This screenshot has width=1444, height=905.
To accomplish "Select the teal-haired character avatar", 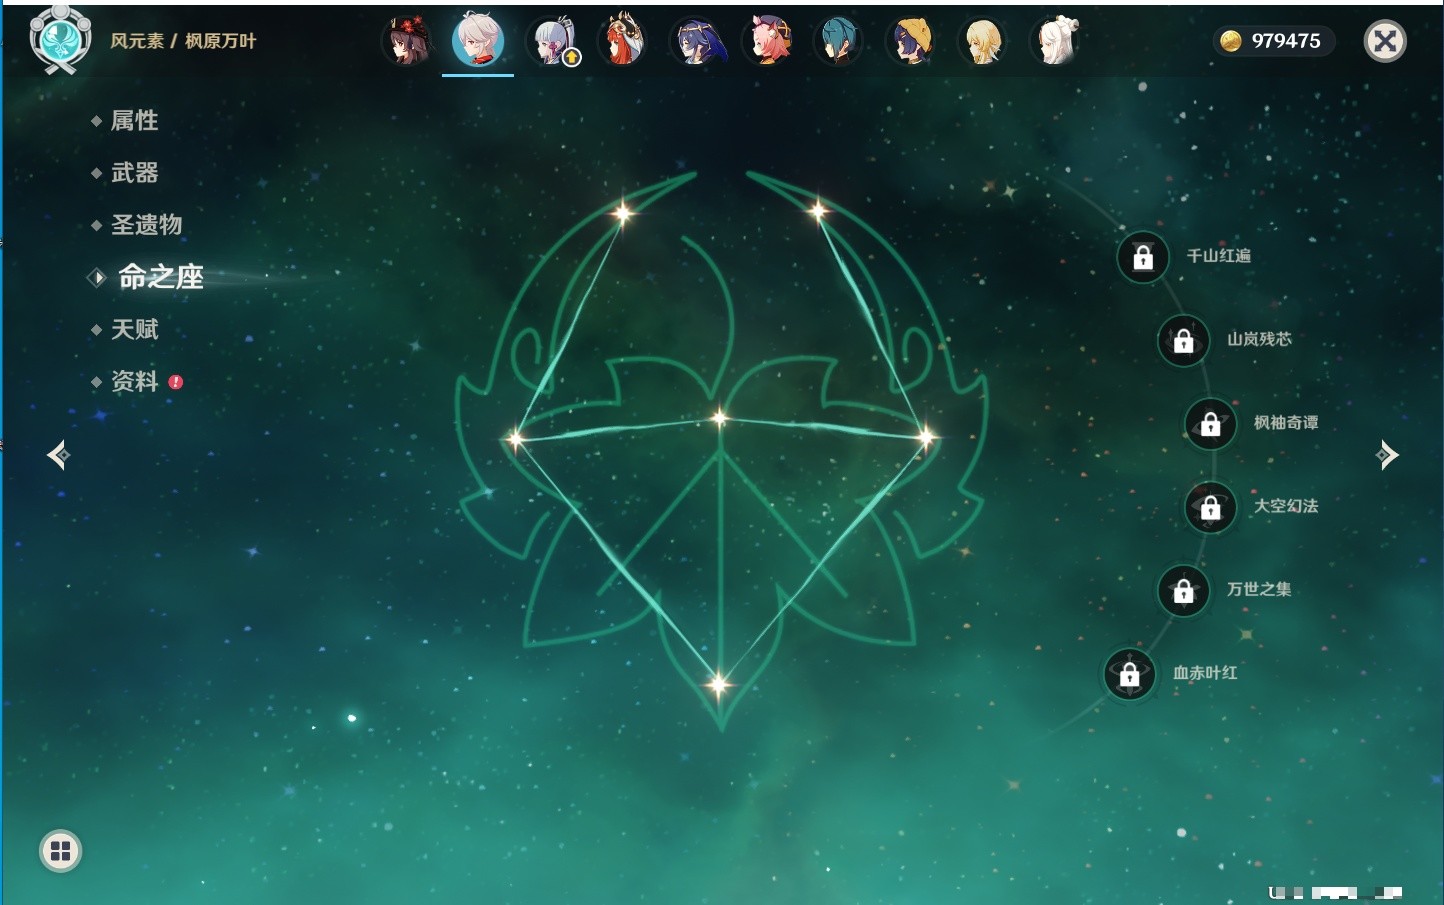I will [x=838, y=41].
